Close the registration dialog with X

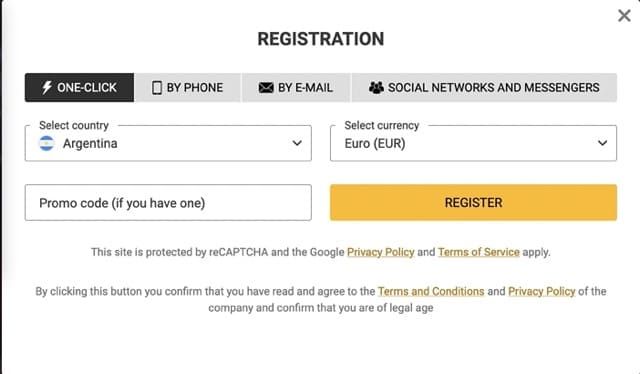[624, 16]
